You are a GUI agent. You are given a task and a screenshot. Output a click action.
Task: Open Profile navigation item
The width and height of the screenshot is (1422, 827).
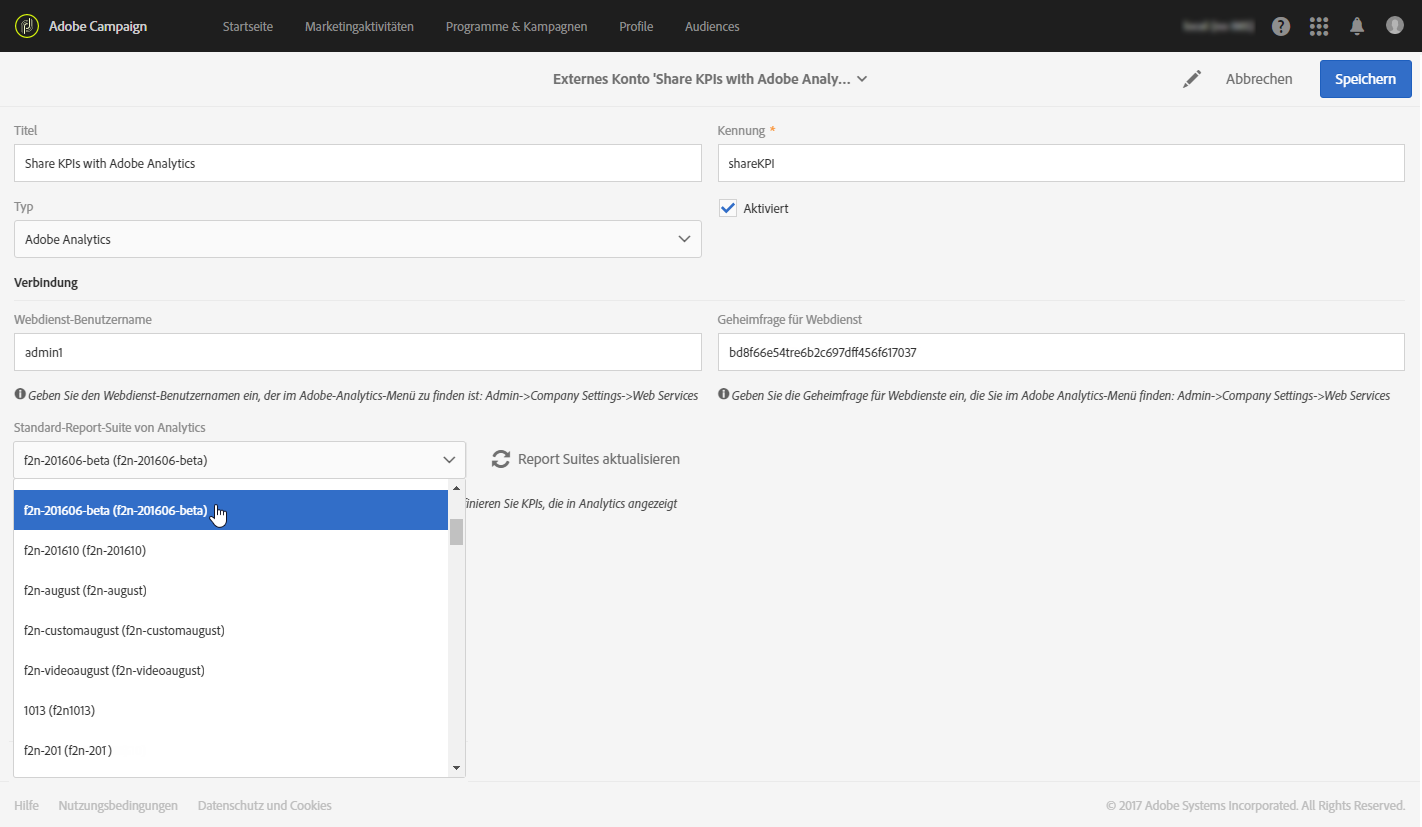(636, 26)
